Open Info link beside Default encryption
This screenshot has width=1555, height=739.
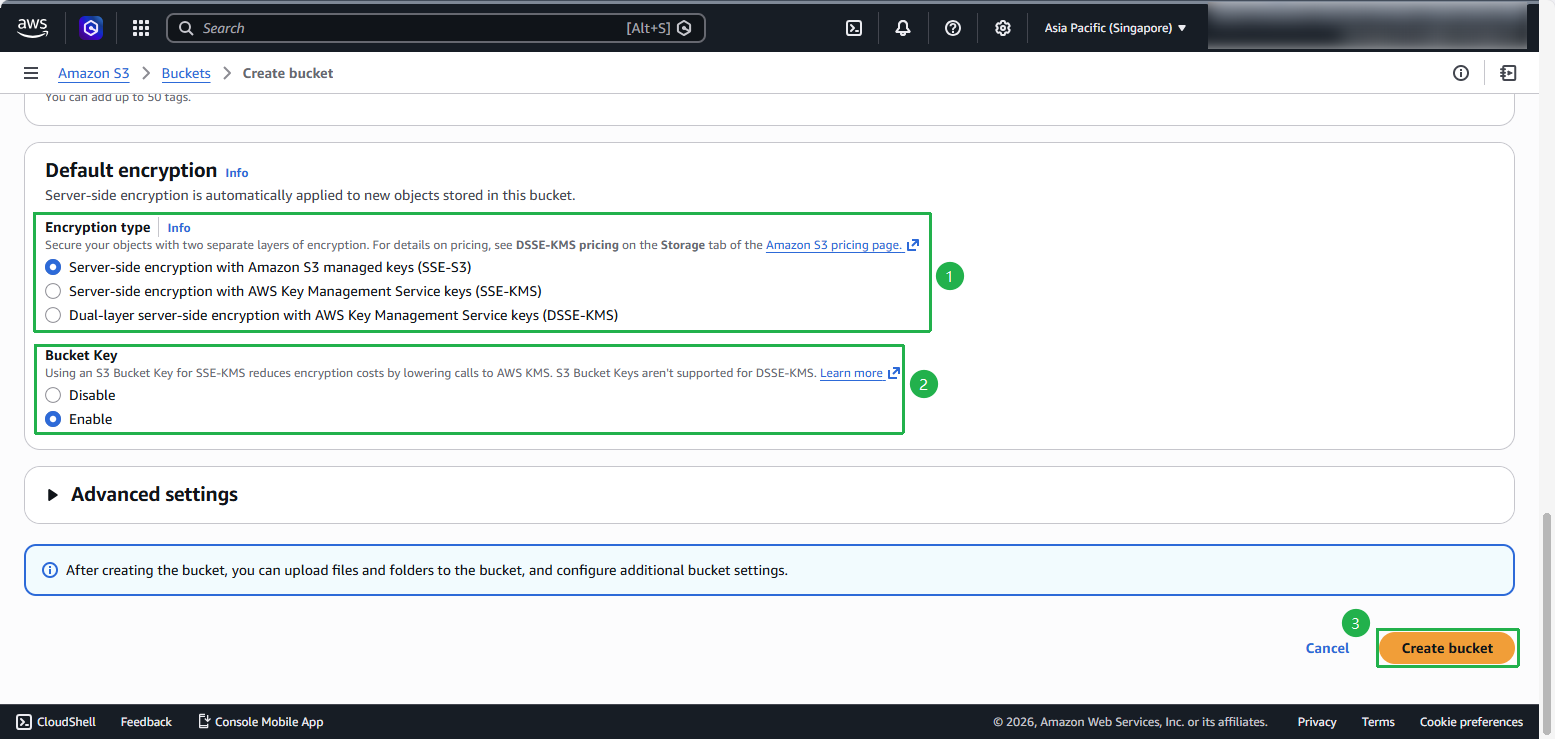point(237,173)
